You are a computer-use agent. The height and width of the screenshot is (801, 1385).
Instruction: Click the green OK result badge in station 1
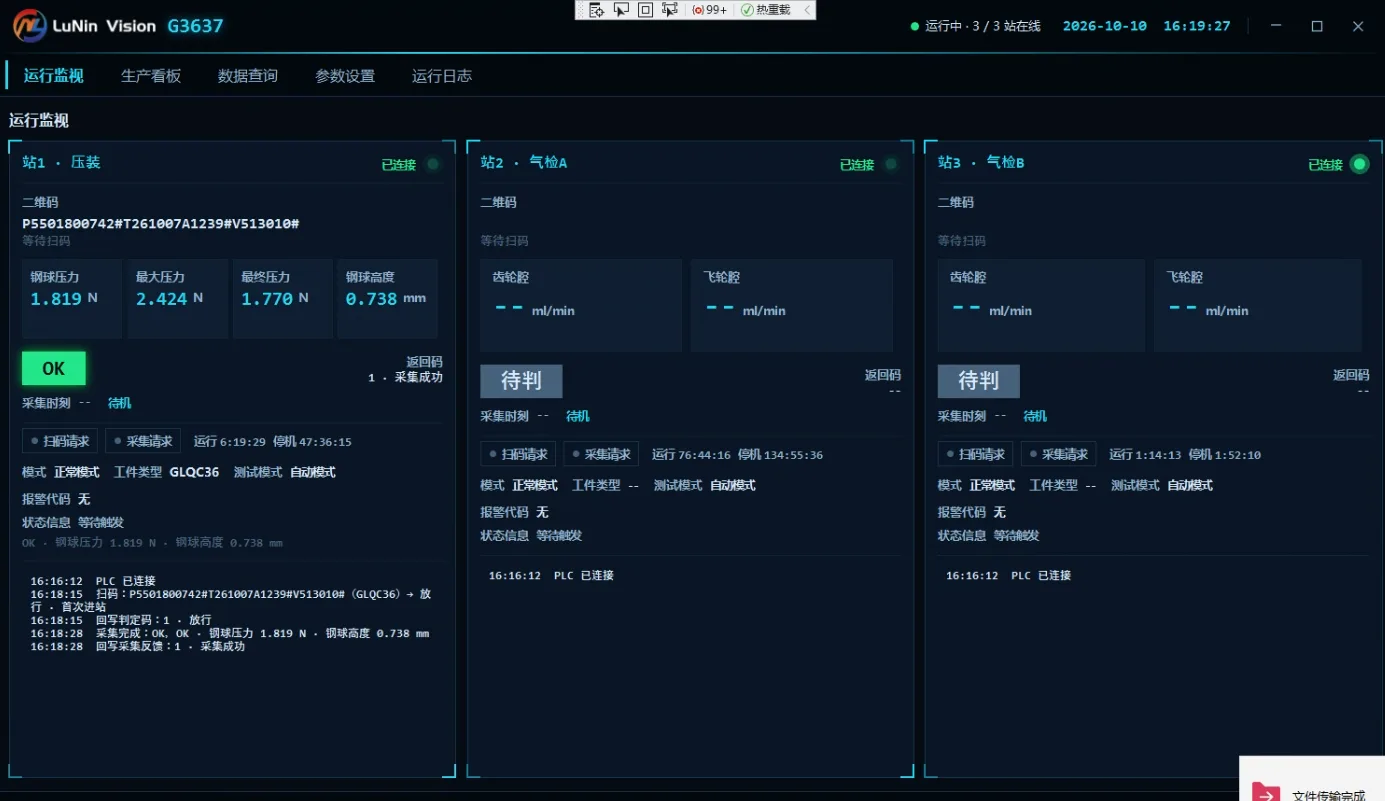click(x=54, y=368)
